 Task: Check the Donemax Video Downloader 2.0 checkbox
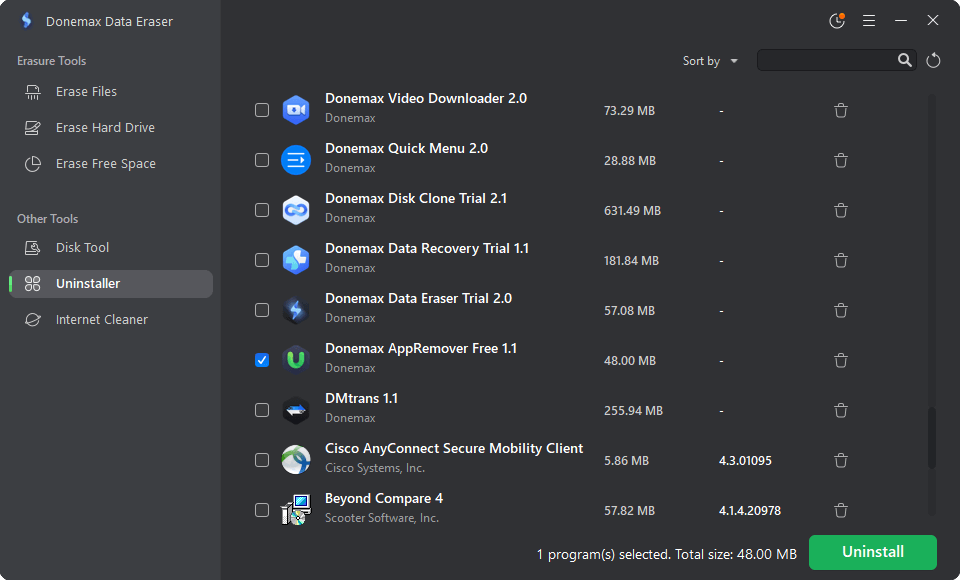coord(262,110)
